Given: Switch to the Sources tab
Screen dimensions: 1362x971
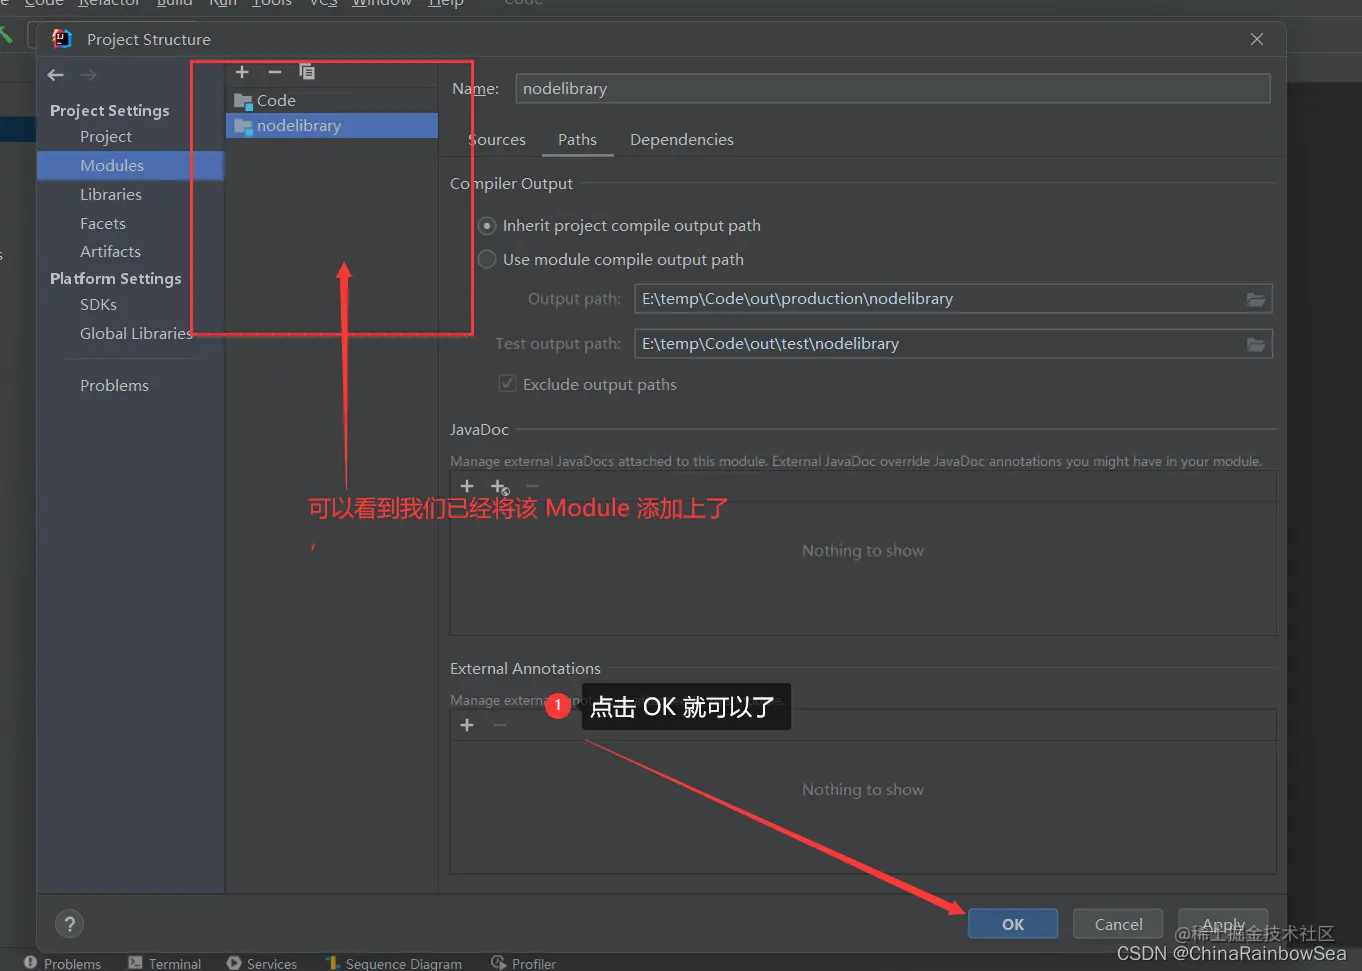Looking at the screenshot, I should (497, 139).
